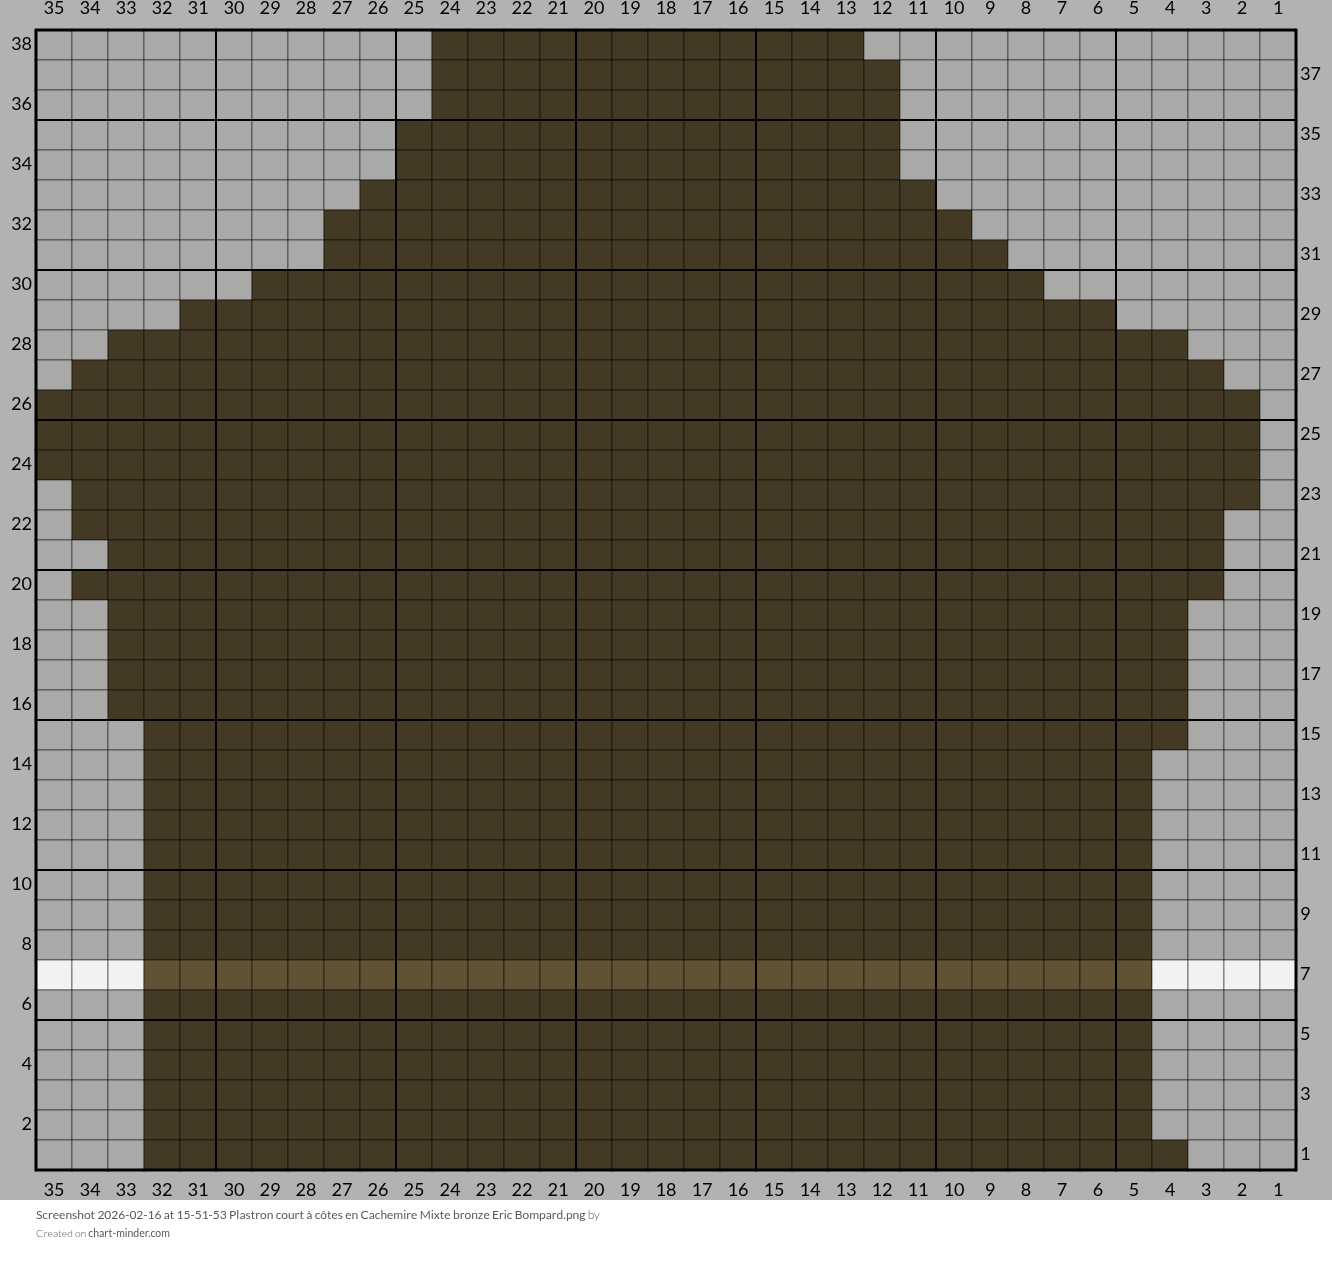Select column label 25 in bottom footer
This screenshot has height=1263, width=1332.
414,1189
